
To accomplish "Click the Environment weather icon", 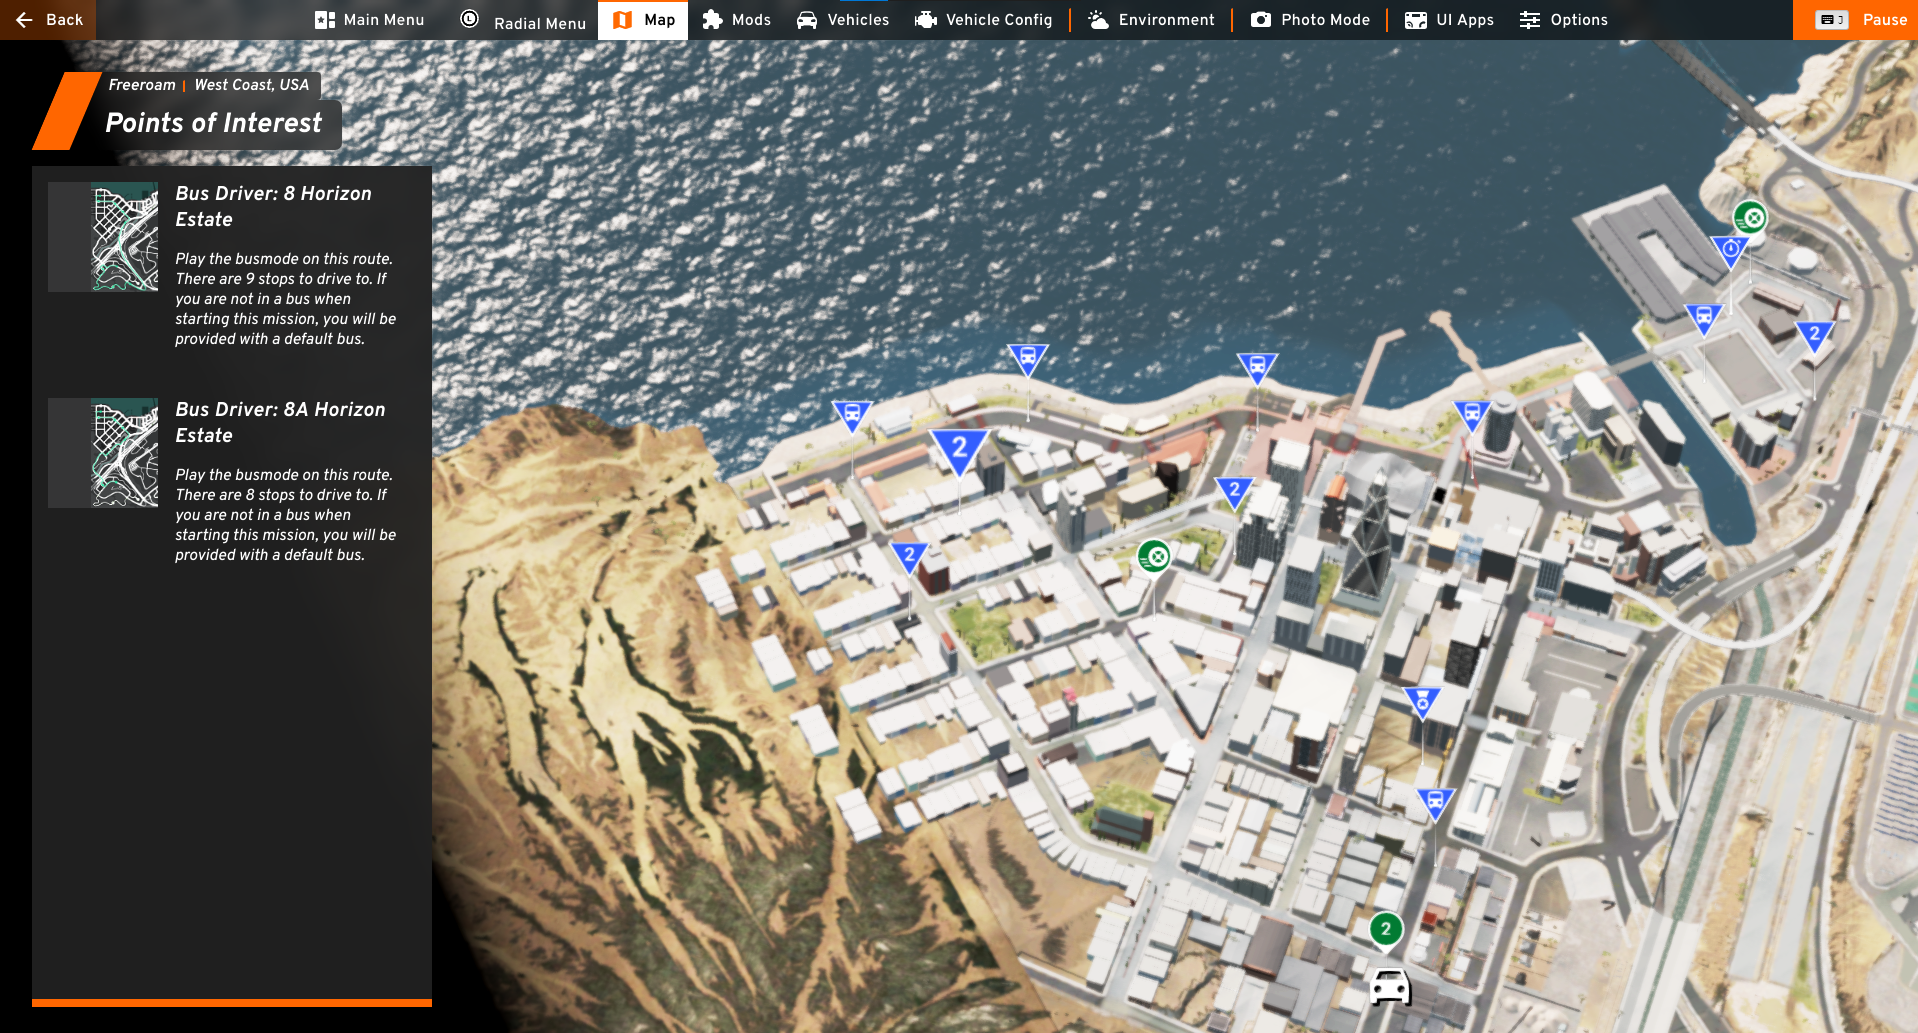I will point(1099,20).
